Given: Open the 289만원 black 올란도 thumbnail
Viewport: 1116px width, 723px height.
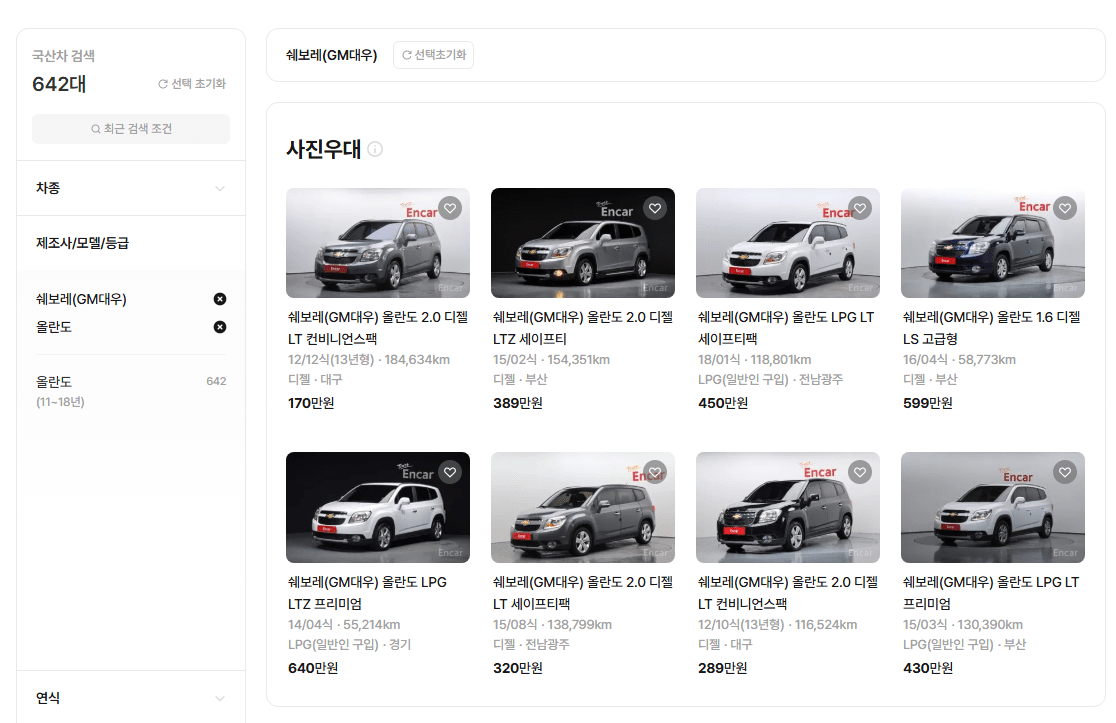Looking at the screenshot, I should coord(788,507).
